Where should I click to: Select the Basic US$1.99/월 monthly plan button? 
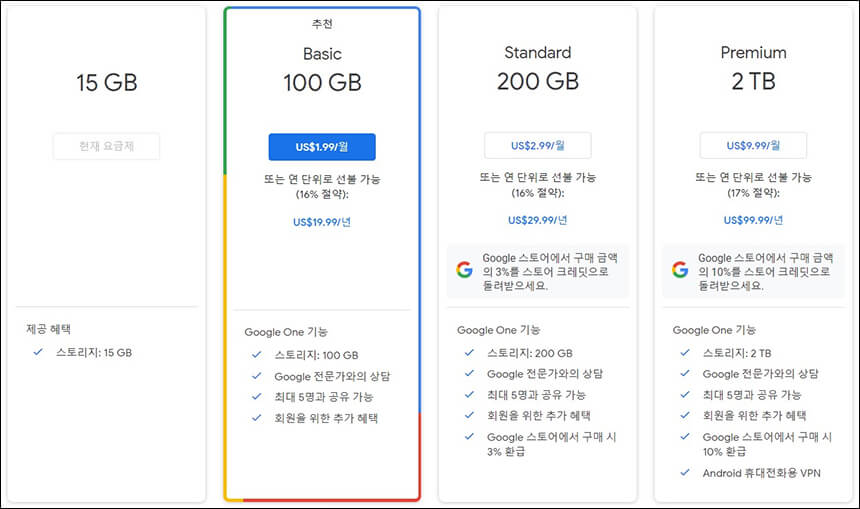(322, 147)
